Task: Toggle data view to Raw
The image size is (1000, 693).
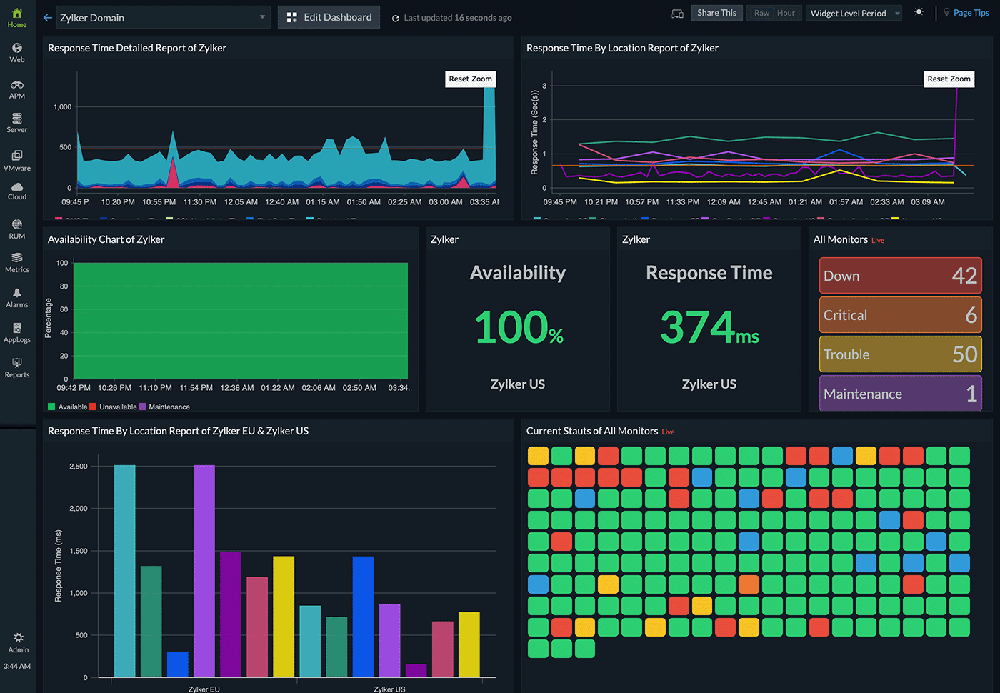Action: tap(762, 13)
